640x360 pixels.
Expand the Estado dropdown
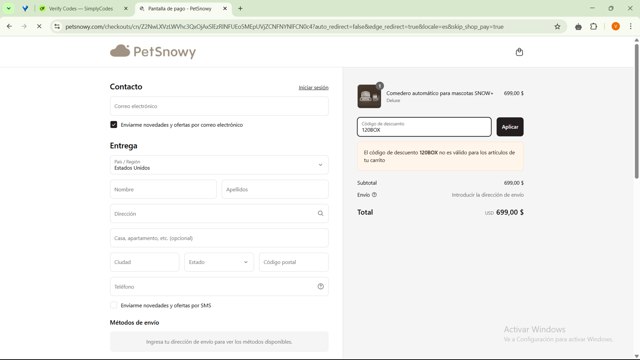pos(219,262)
